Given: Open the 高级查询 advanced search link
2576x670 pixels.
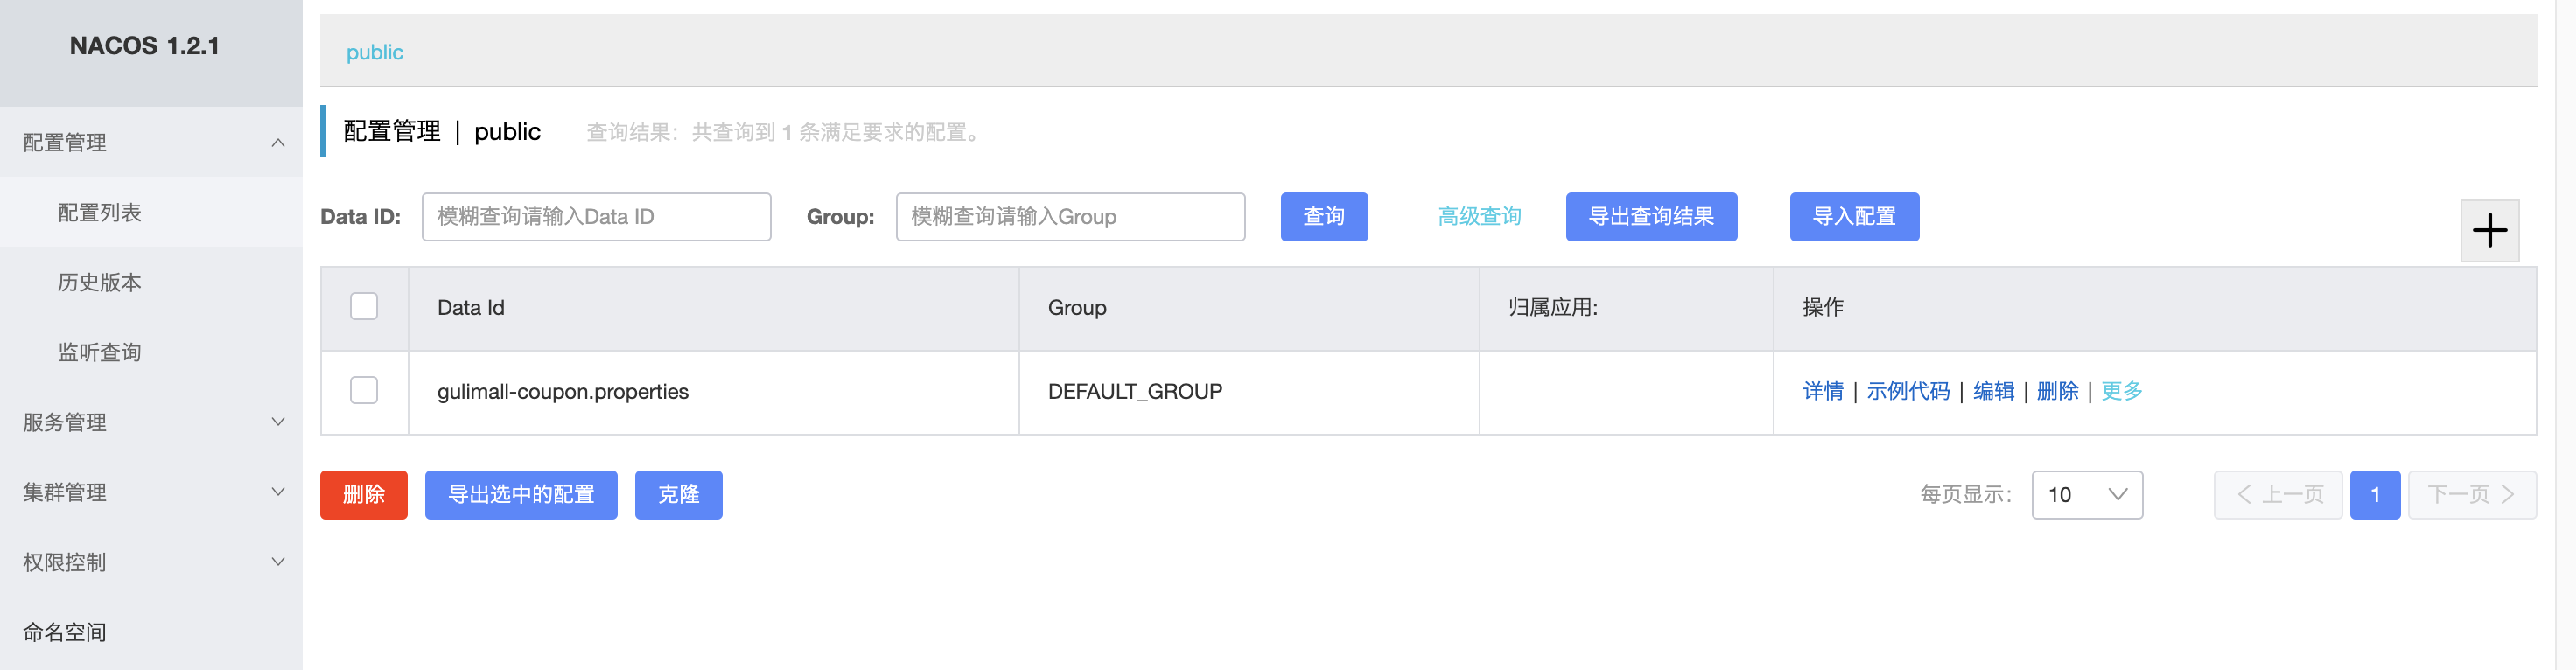Looking at the screenshot, I should pyautogui.click(x=1479, y=217).
